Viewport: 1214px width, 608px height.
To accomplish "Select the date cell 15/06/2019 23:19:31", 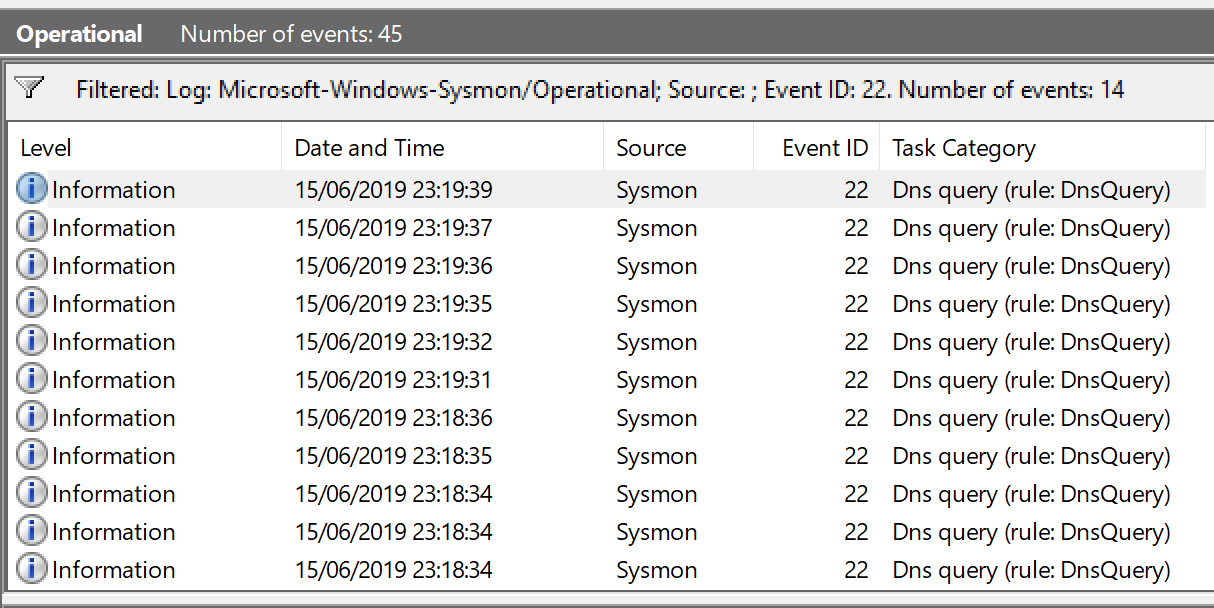I will pos(393,380).
